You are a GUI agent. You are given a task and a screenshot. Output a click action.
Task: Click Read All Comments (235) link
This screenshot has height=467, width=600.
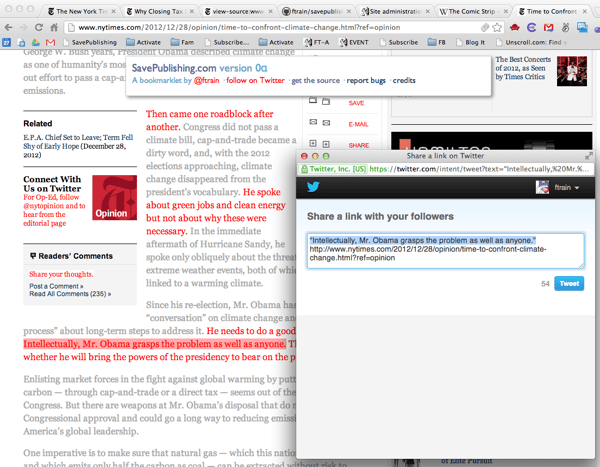68,294
